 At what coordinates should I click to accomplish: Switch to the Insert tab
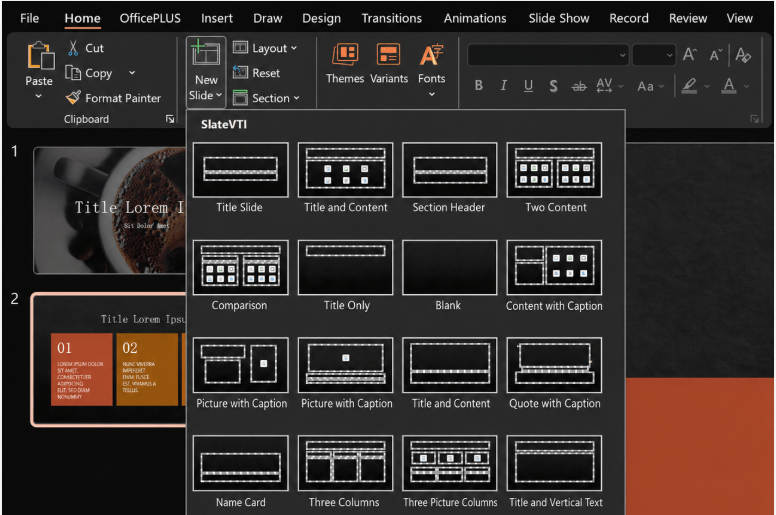click(217, 18)
